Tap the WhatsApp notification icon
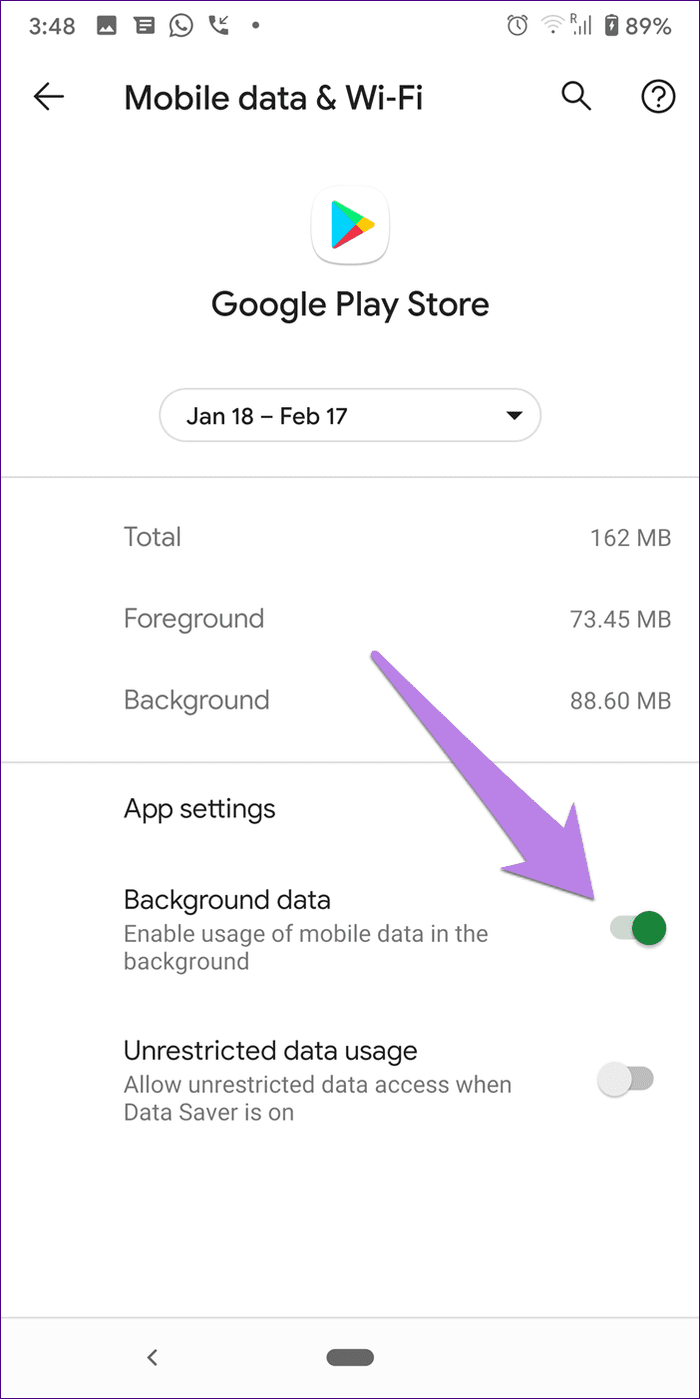The image size is (700, 1399). coord(181,26)
